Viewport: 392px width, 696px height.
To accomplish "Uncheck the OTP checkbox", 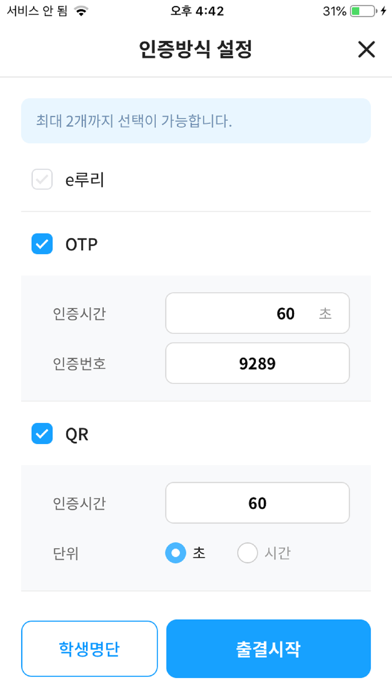I will pos(42,244).
